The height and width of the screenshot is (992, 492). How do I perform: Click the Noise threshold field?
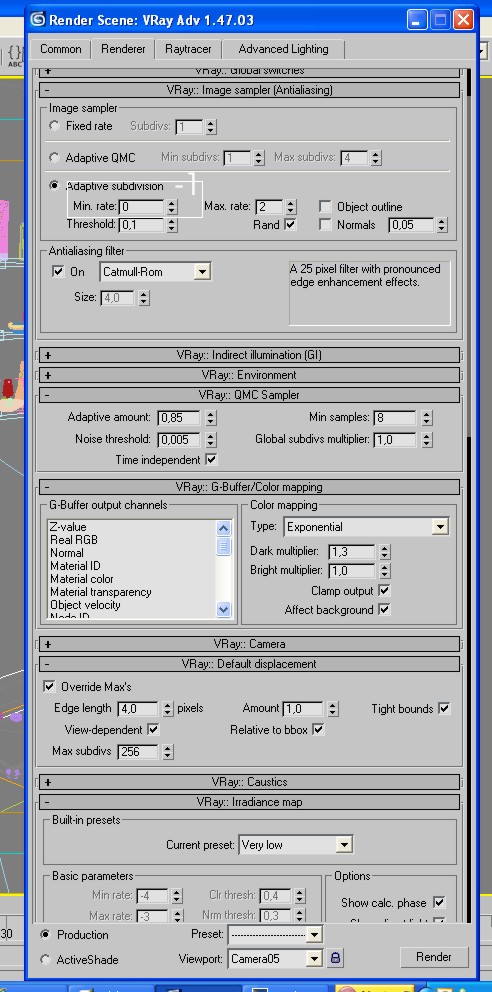pyautogui.click(x=180, y=439)
